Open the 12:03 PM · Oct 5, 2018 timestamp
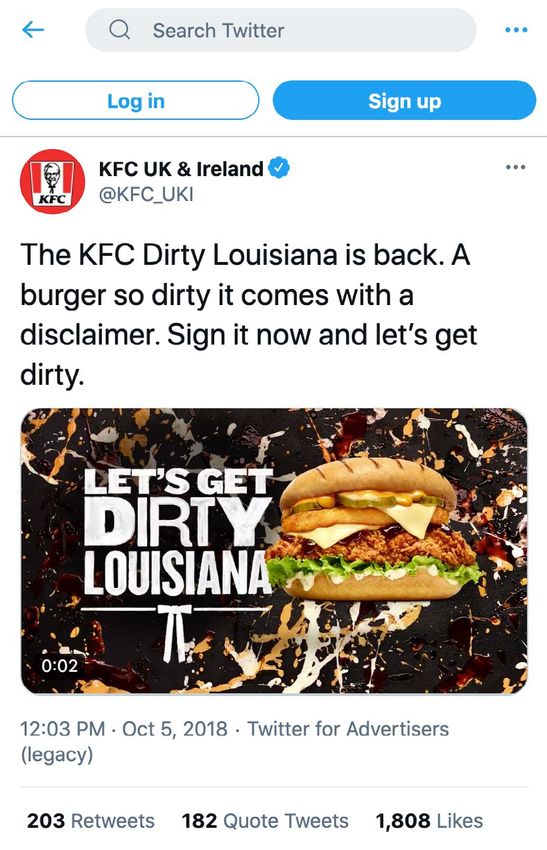The width and height of the screenshot is (547, 850). pos(124,729)
